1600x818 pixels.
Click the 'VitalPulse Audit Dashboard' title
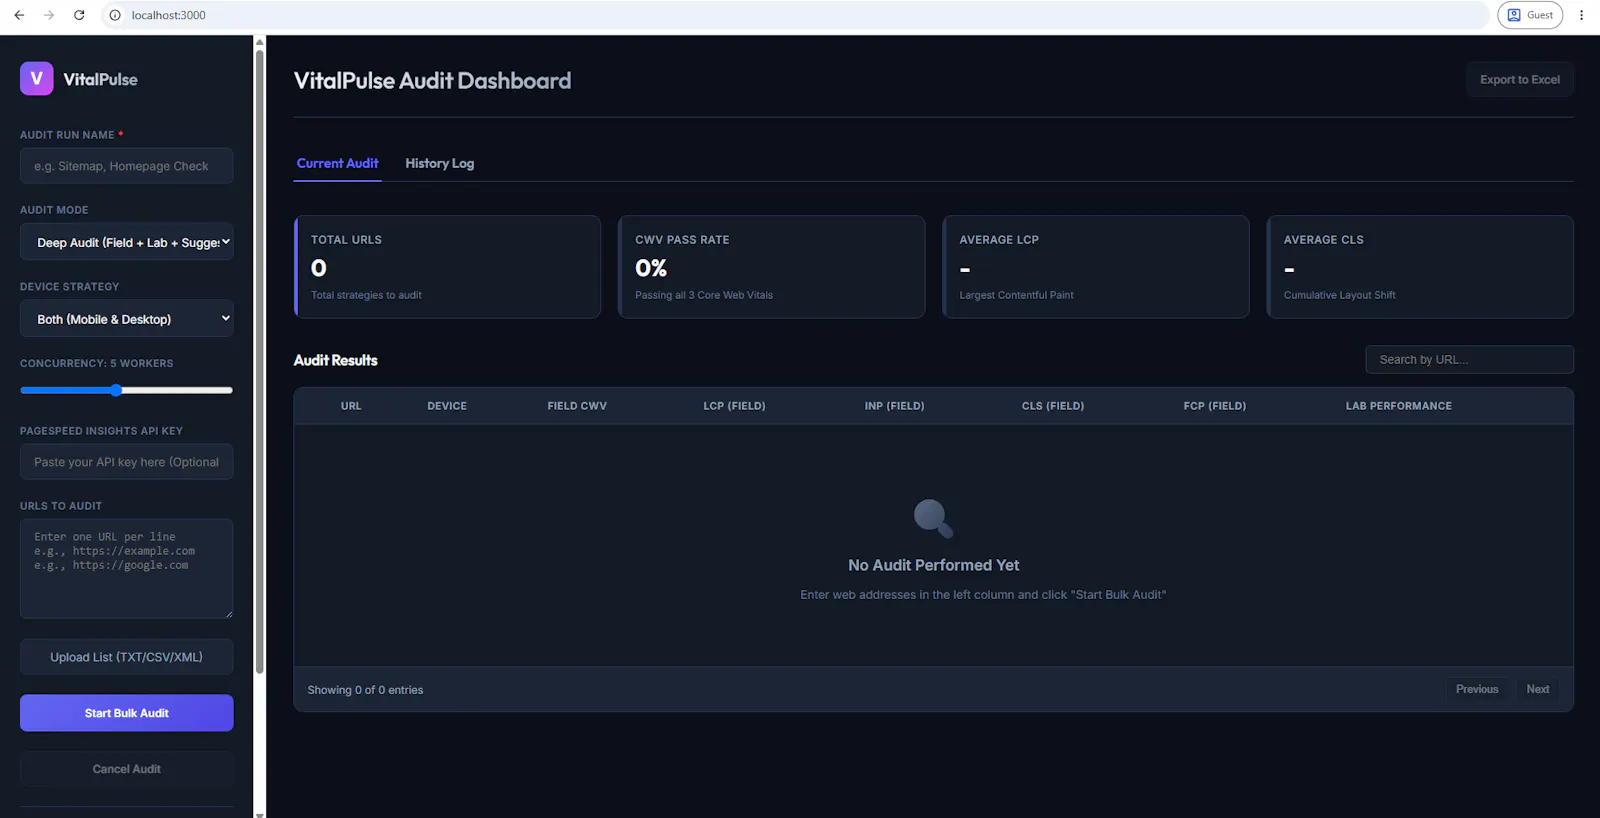[x=432, y=81]
